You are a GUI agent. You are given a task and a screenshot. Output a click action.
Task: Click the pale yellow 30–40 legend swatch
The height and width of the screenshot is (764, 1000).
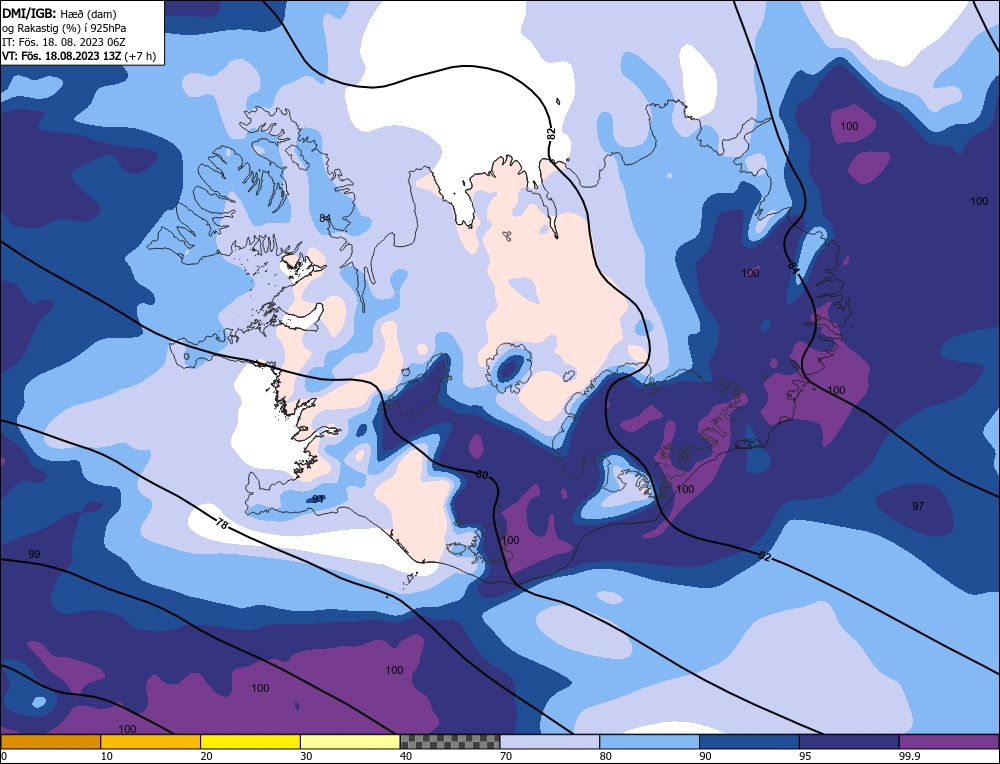click(350, 741)
